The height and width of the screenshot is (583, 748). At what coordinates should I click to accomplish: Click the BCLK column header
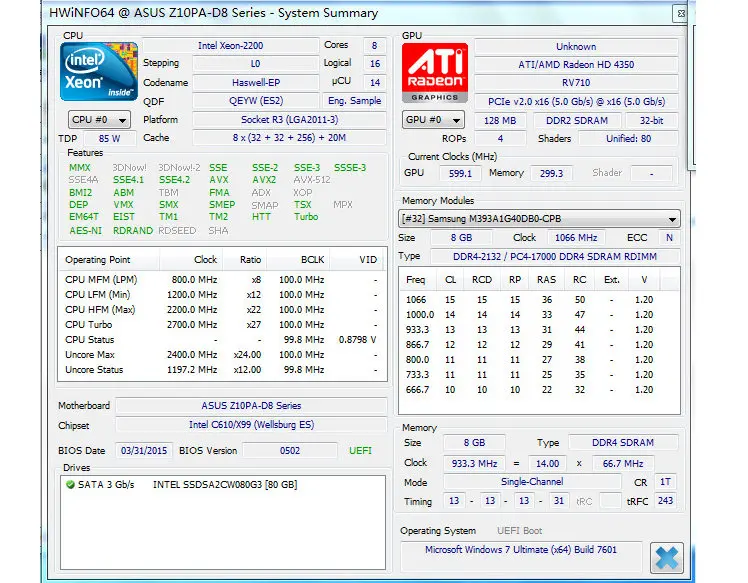pyautogui.click(x=298, y=260)
